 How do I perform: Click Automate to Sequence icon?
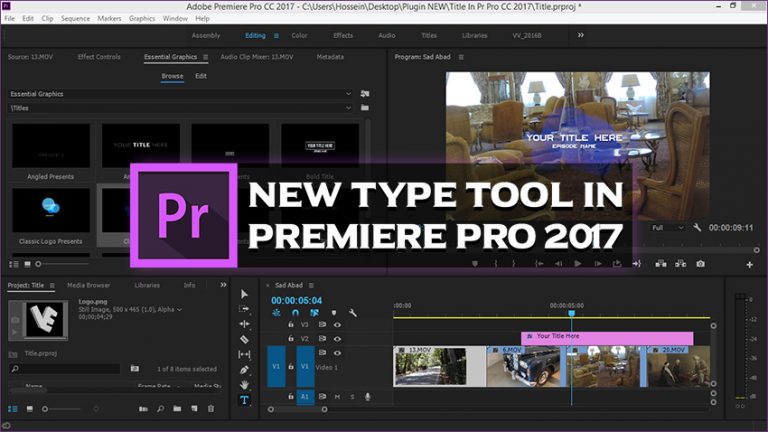point(143,408)
